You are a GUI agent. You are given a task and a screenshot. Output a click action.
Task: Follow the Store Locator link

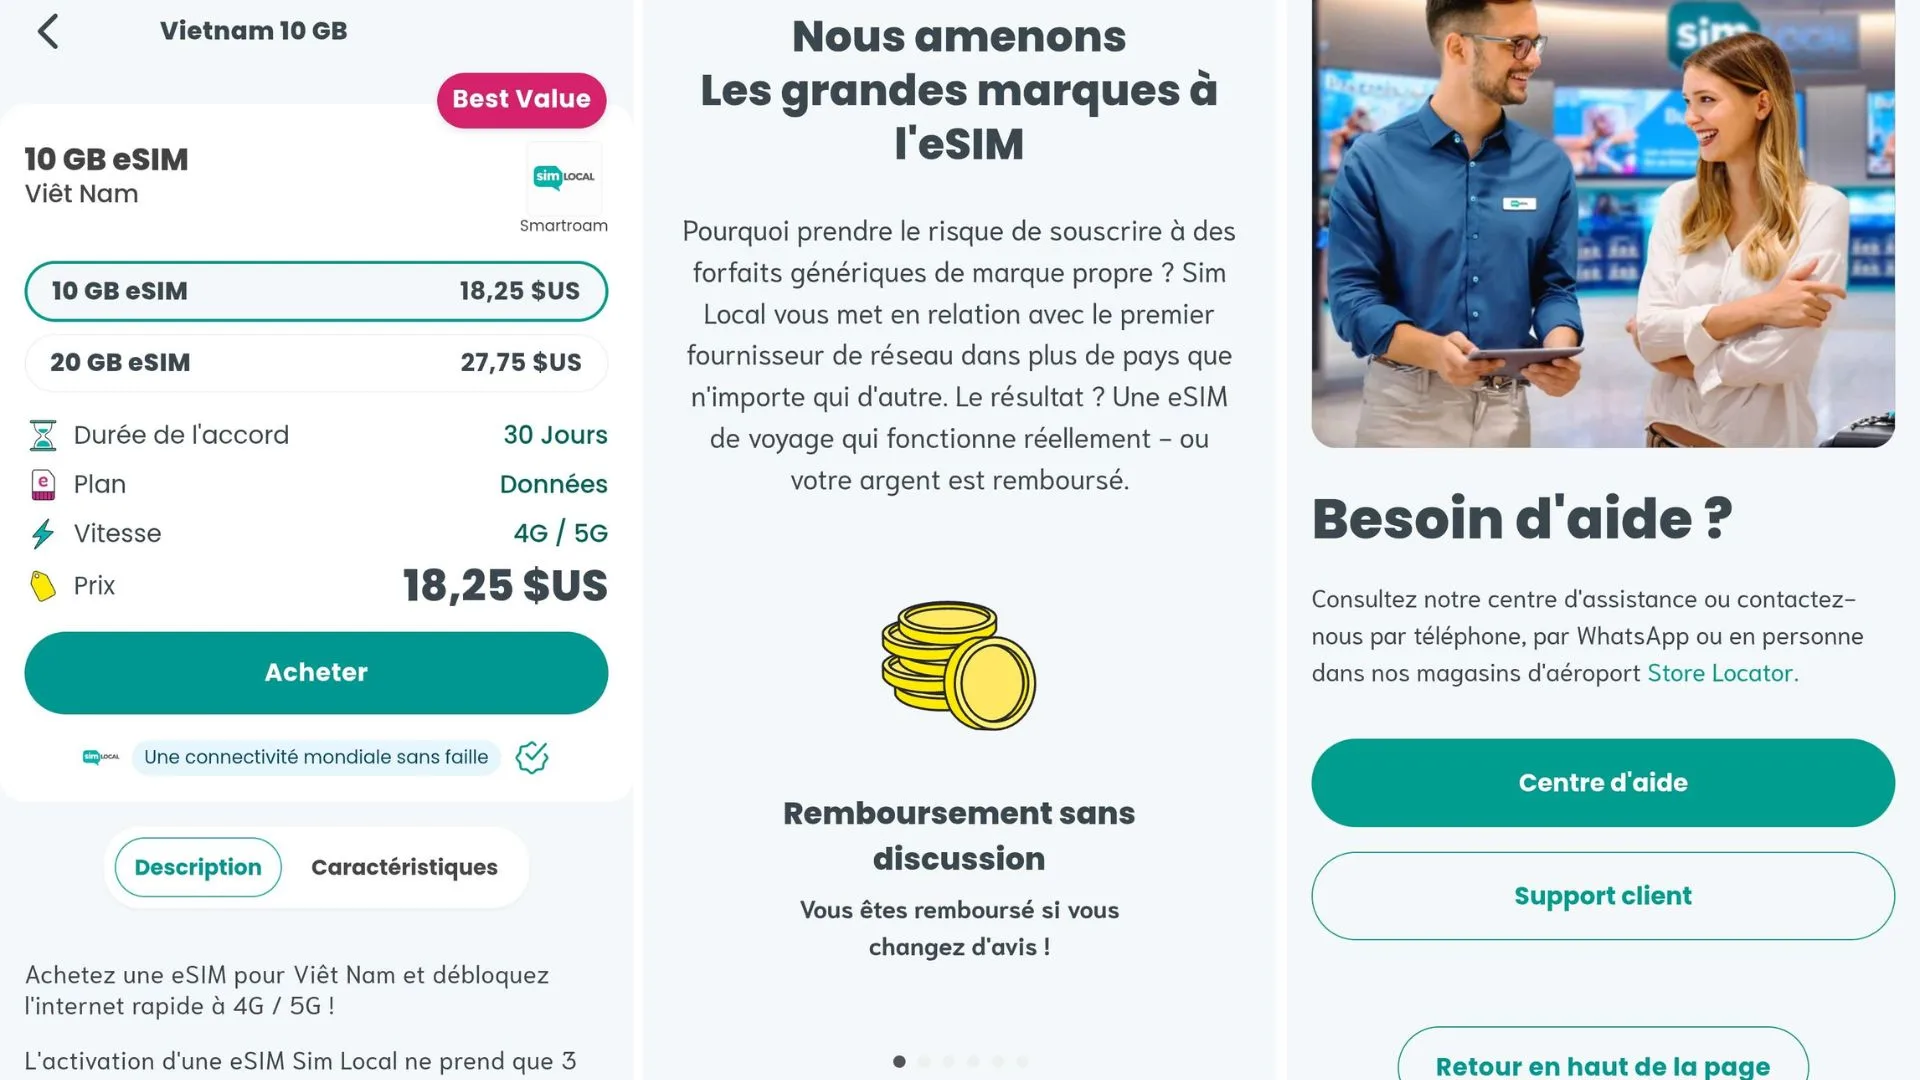coord(1722,674)
